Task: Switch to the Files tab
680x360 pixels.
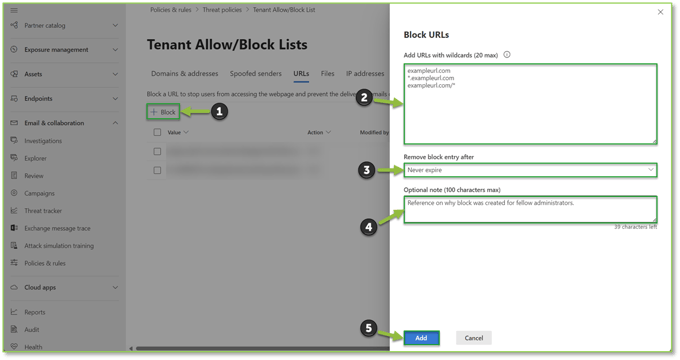Action: click(327, 74)
